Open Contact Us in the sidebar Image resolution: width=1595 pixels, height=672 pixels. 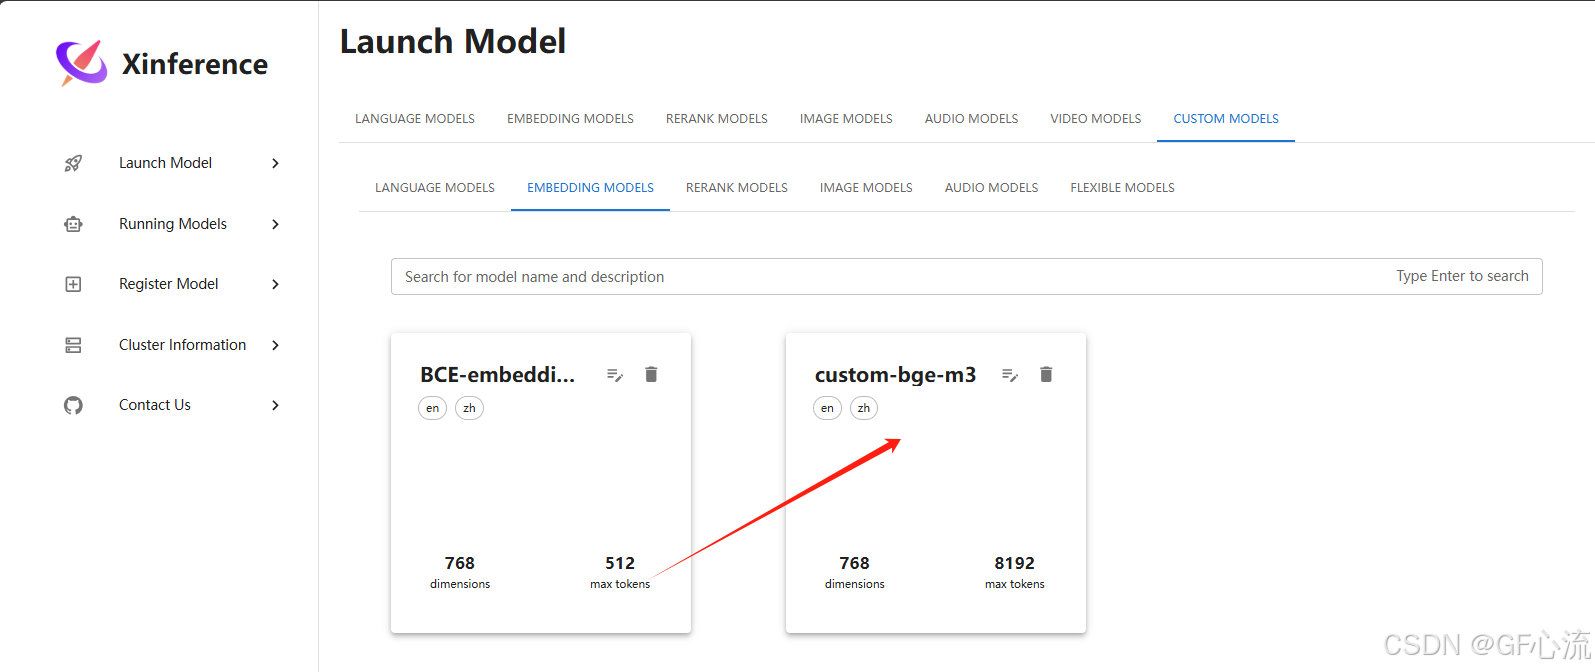point(155,405)
